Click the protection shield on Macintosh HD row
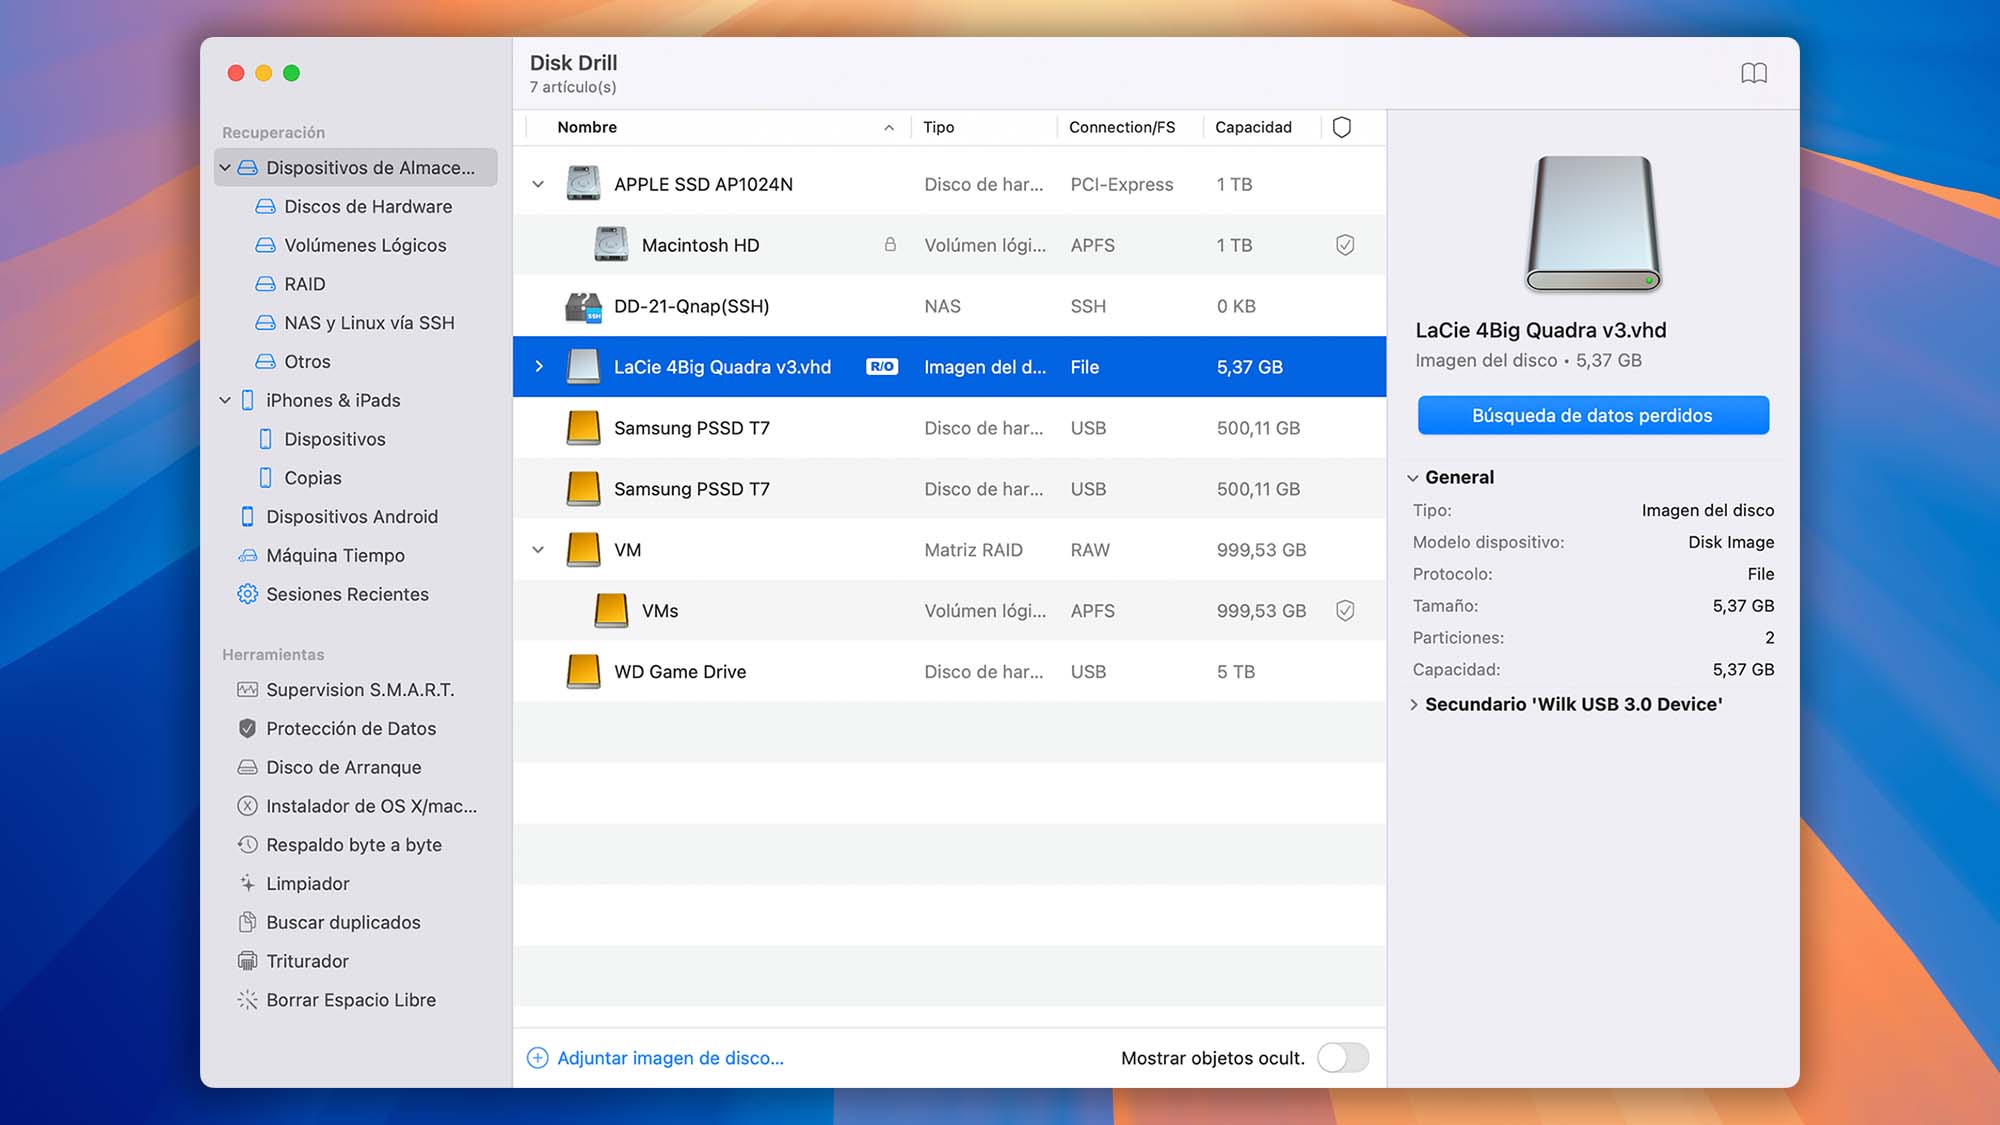The height and width of the screenshot is (1125, 2000). coord(1345,245)
